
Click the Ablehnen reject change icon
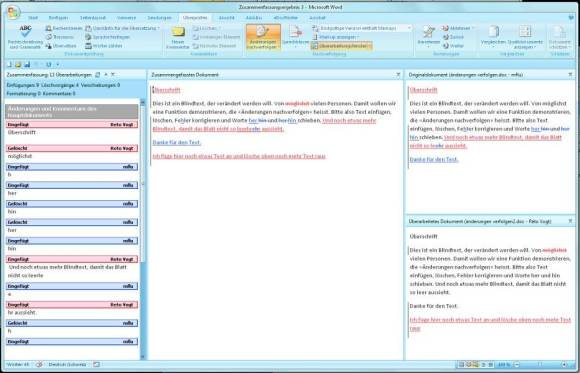[x=445, y=28]
